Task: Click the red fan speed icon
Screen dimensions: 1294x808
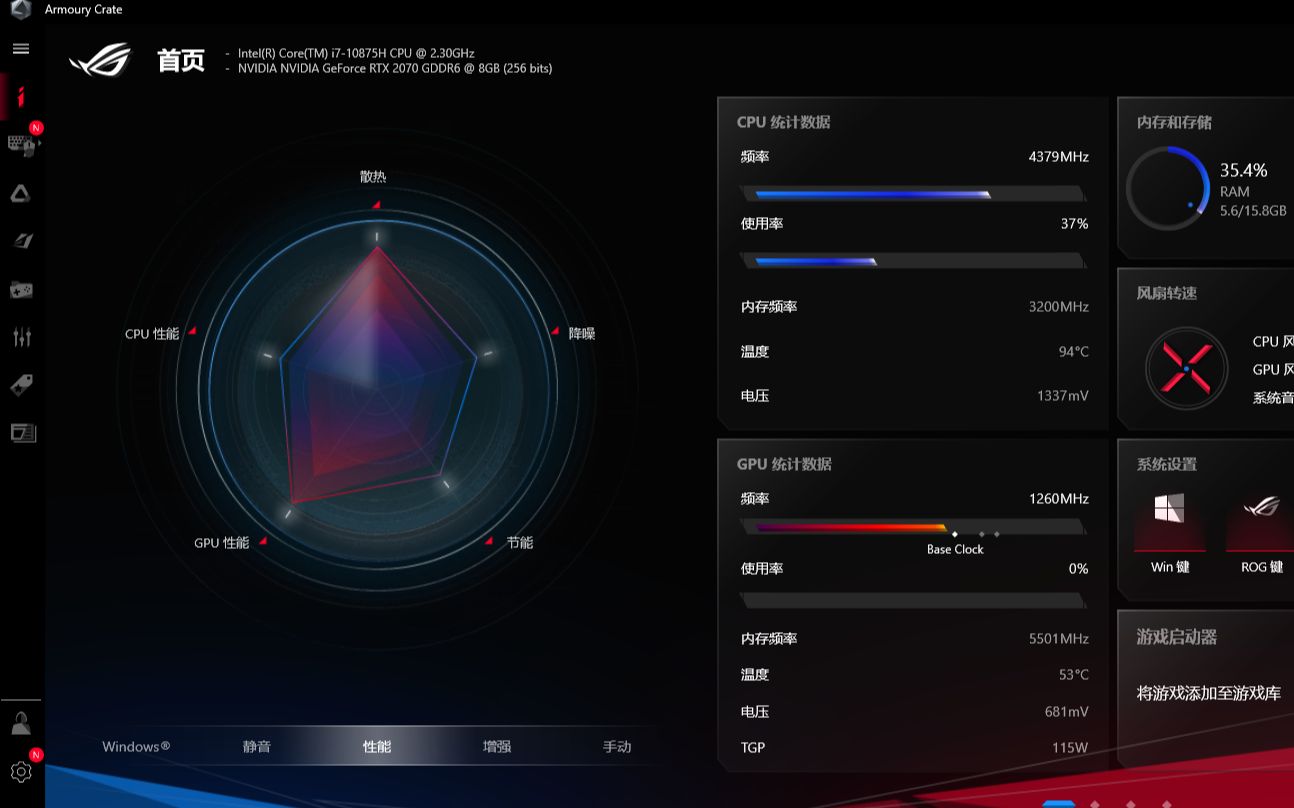Action: (x=1186, y=368)
